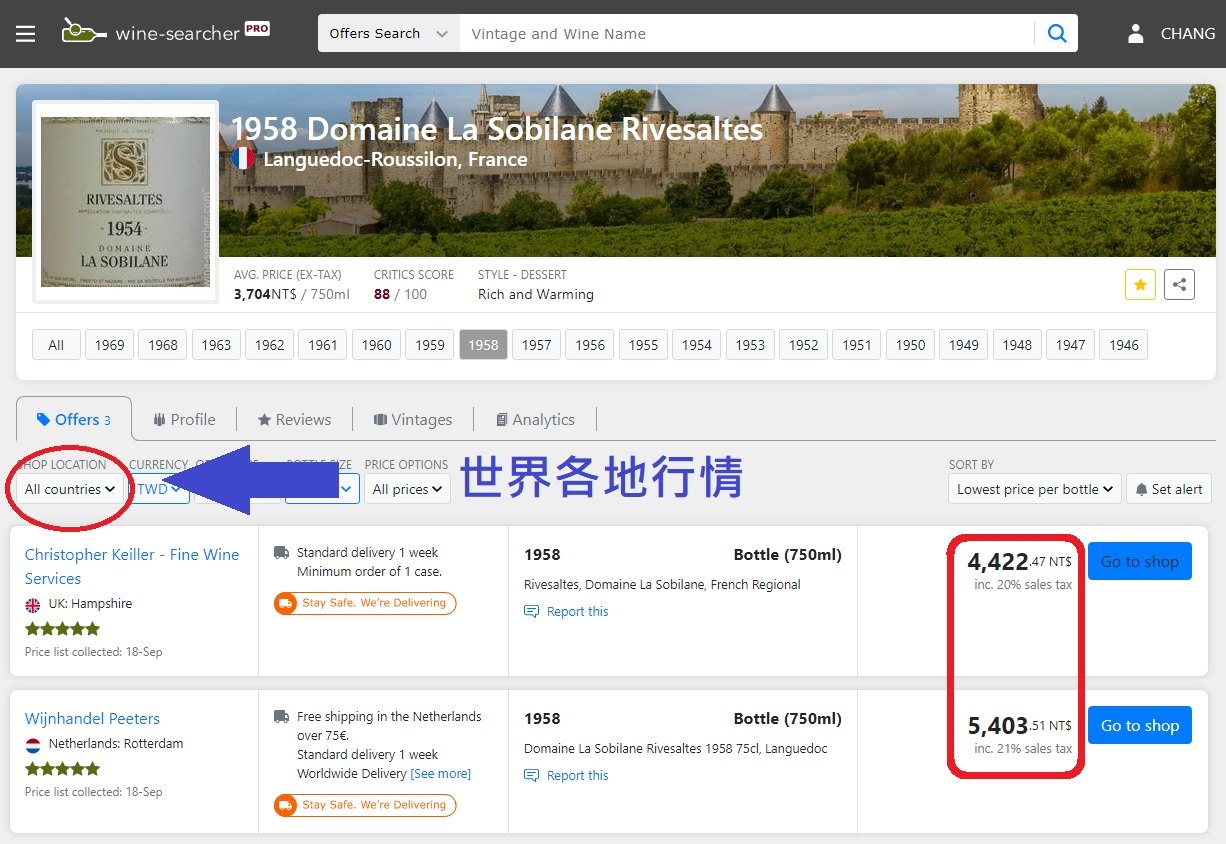
Task: Open Christopher Keiller - Fine Wine Services link
Action: pyautogui.click(x=132, y=566)
